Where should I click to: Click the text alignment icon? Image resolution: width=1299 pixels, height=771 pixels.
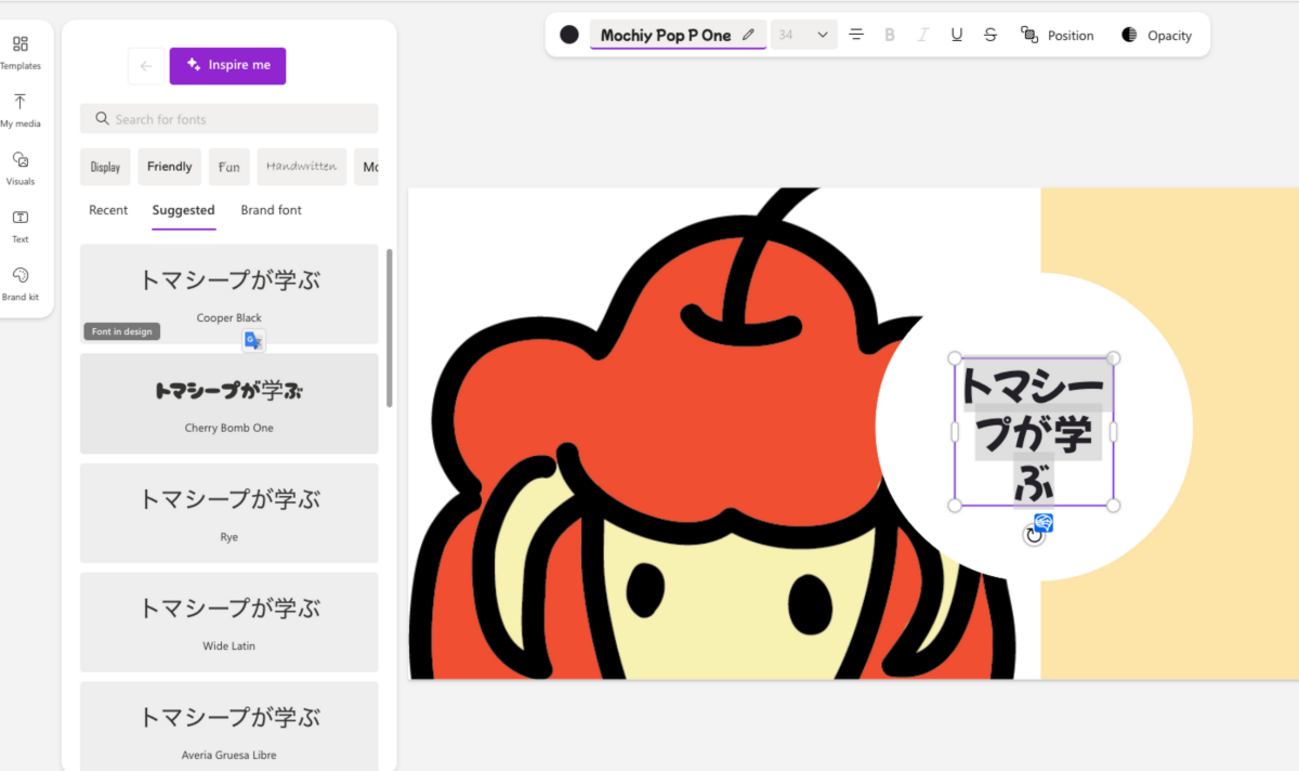point(856,35)
